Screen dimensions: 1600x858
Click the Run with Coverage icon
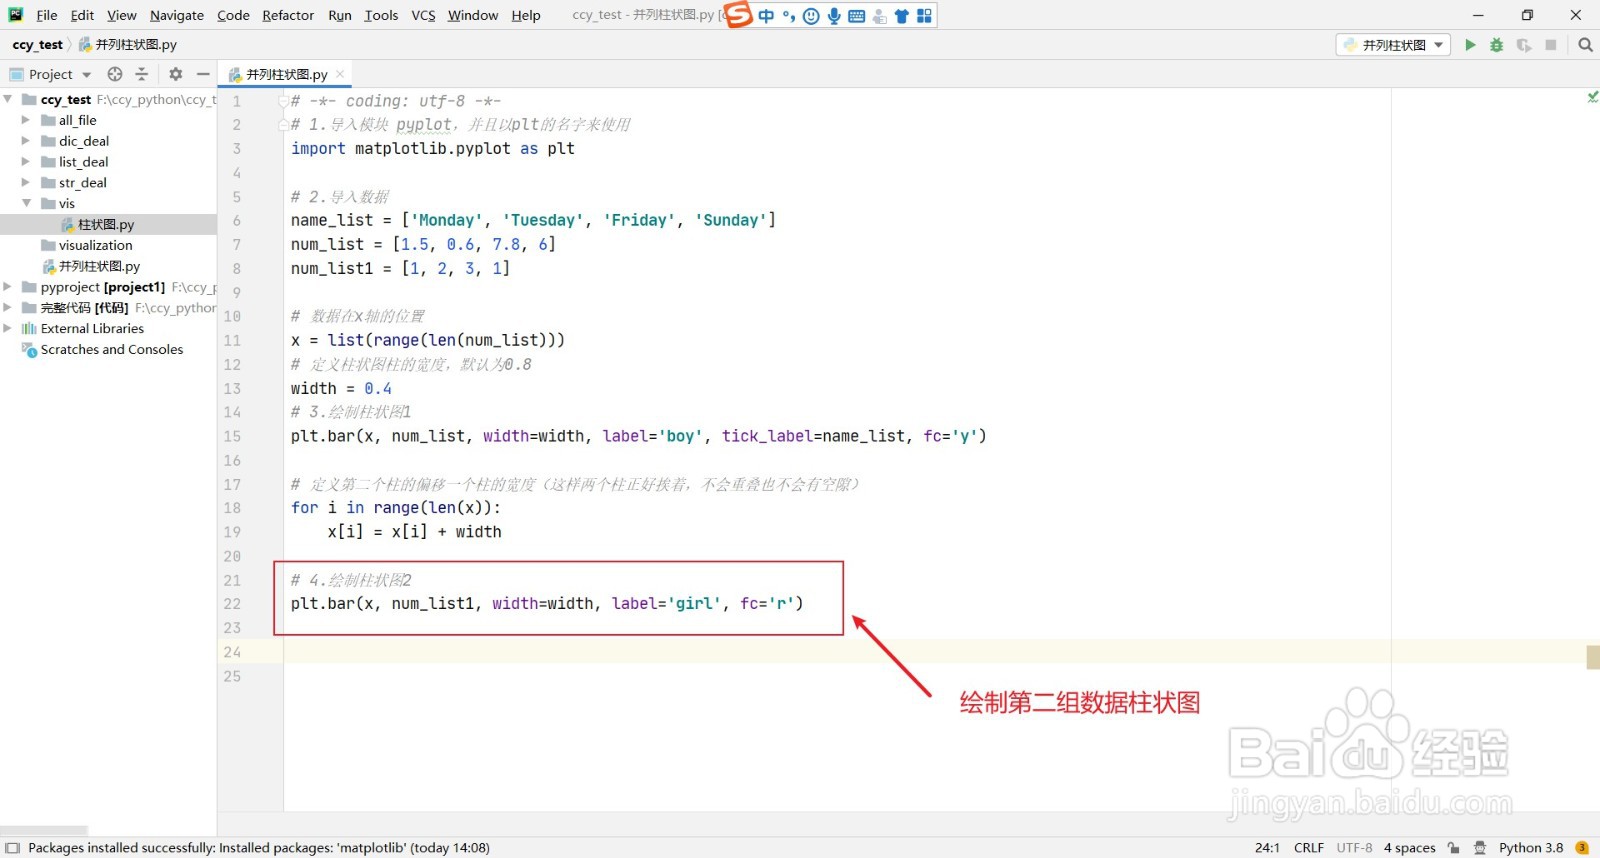pos(1524,45)
